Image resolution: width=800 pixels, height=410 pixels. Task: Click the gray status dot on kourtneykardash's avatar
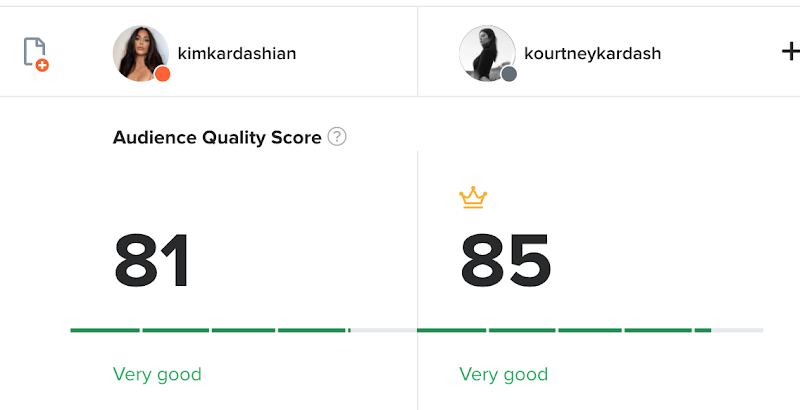509,74
